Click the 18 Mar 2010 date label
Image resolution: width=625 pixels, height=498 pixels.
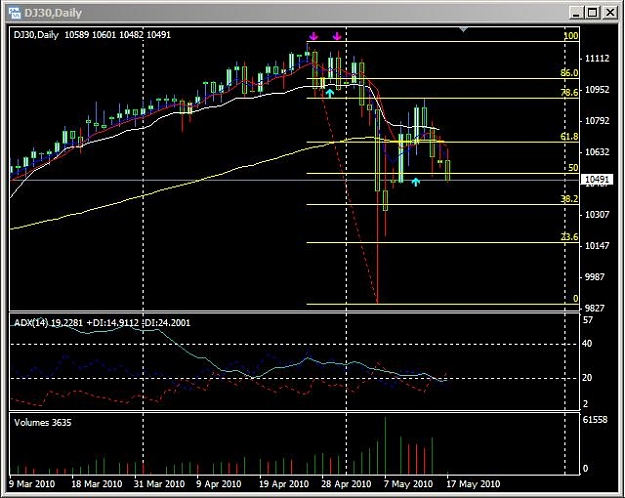click(96, 484)
